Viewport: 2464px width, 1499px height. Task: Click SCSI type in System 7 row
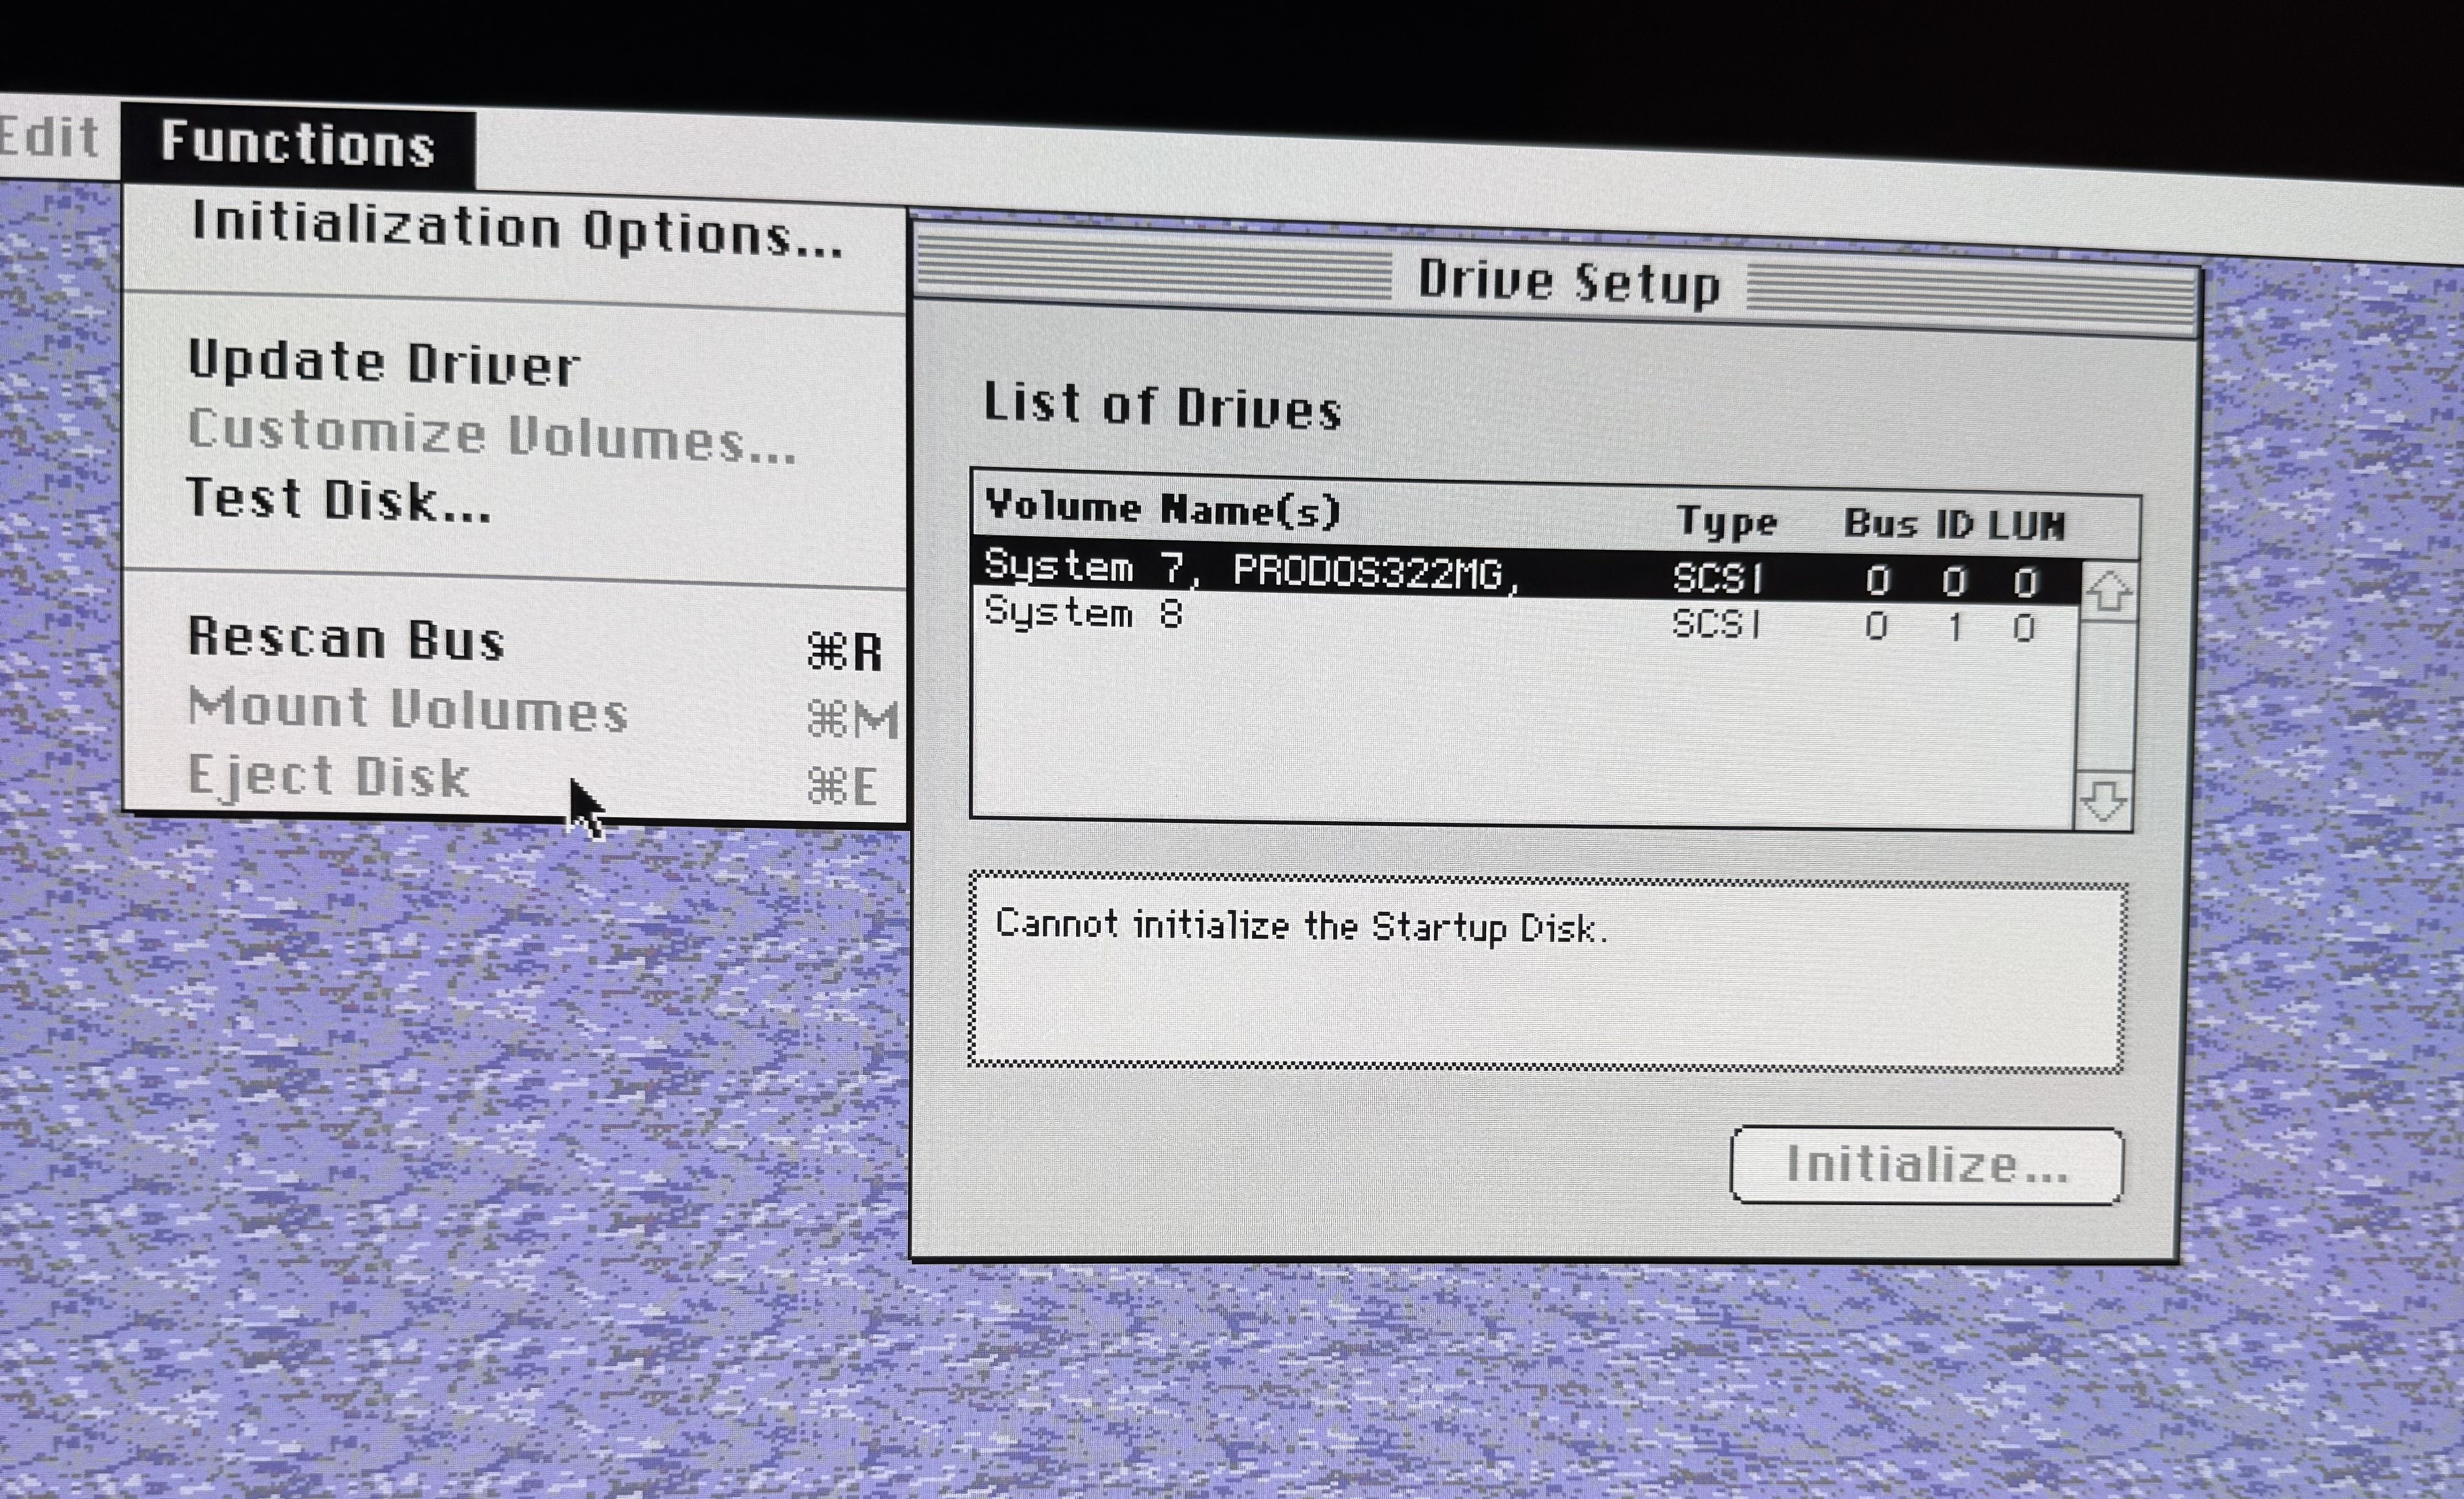tap(1718, 578)
